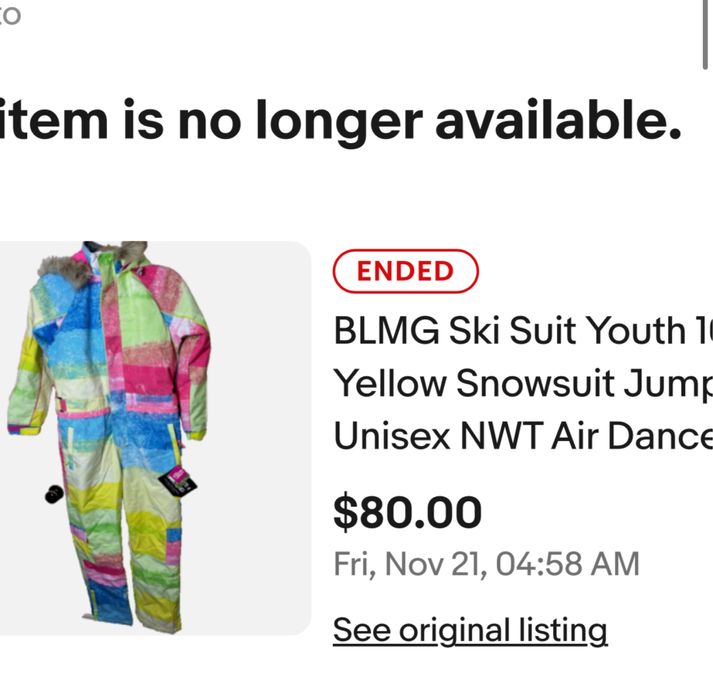Click the red ENDED status badge
Viewport: 713px width, 700px height.
click(x=405, y=271)
